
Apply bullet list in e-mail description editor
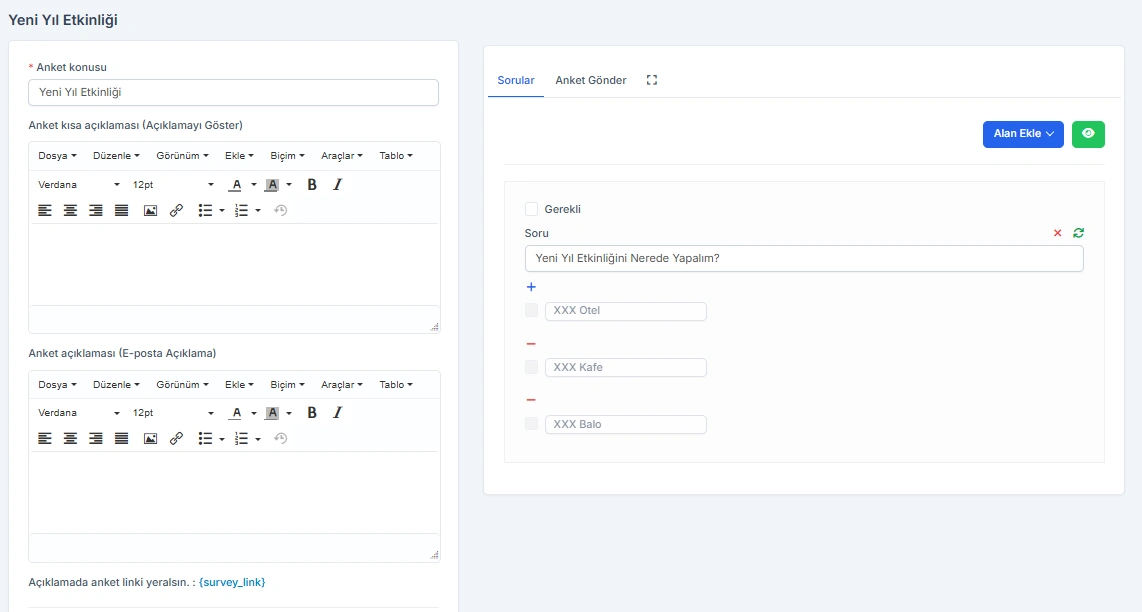[x=205, y=439]
